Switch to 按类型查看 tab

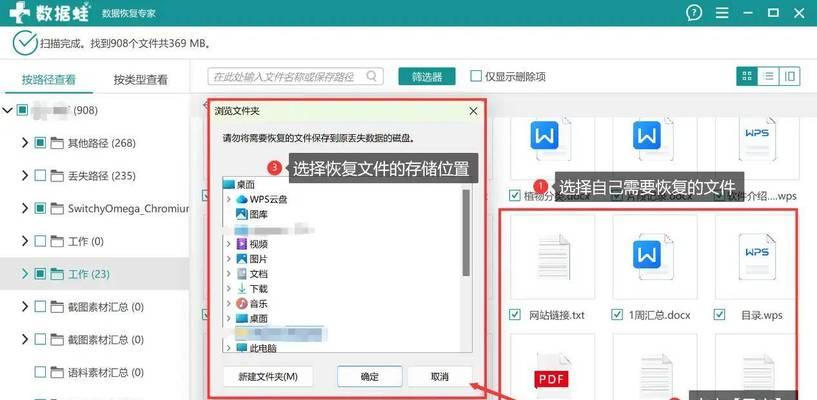pos(141,80)
